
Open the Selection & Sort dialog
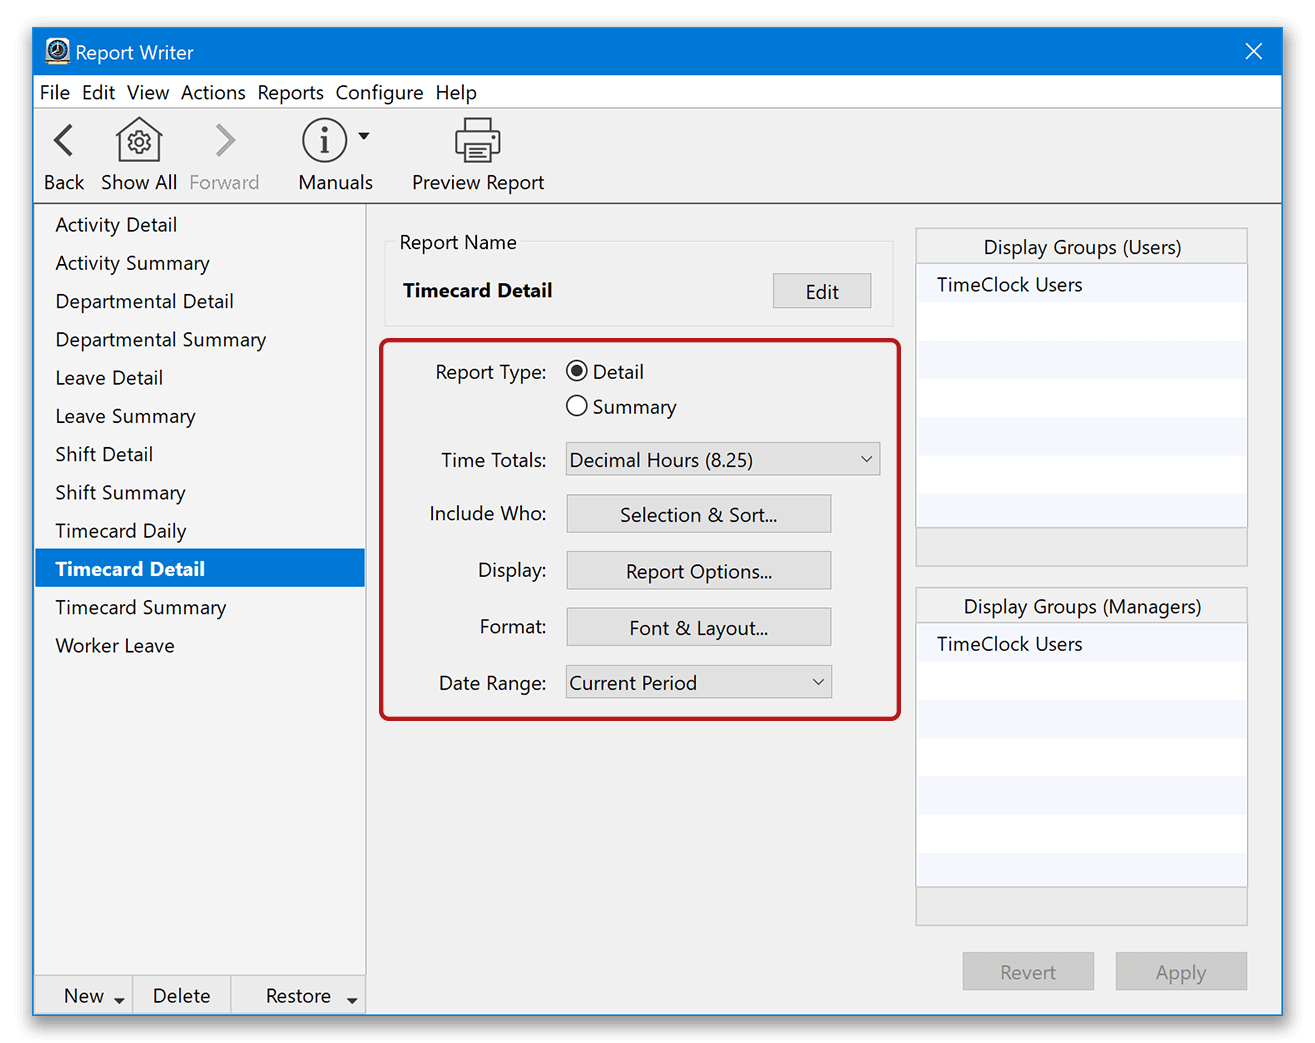tap(698, 514)
